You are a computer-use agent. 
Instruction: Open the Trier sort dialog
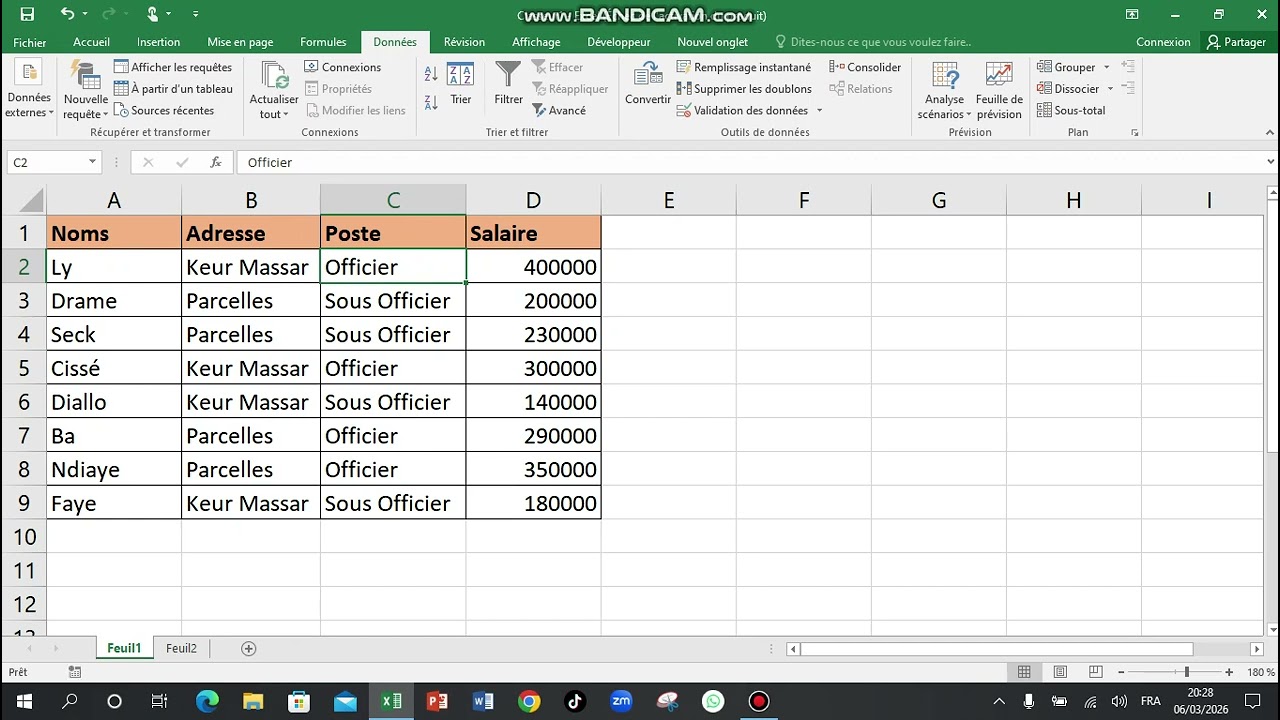coord(461,84)
